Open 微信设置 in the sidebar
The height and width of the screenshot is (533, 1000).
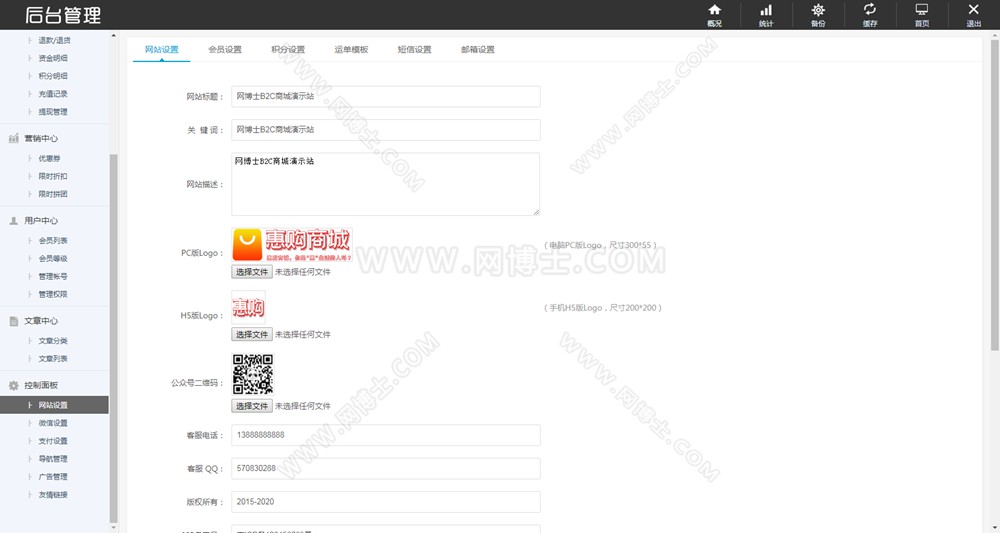[x=54, y=423]
